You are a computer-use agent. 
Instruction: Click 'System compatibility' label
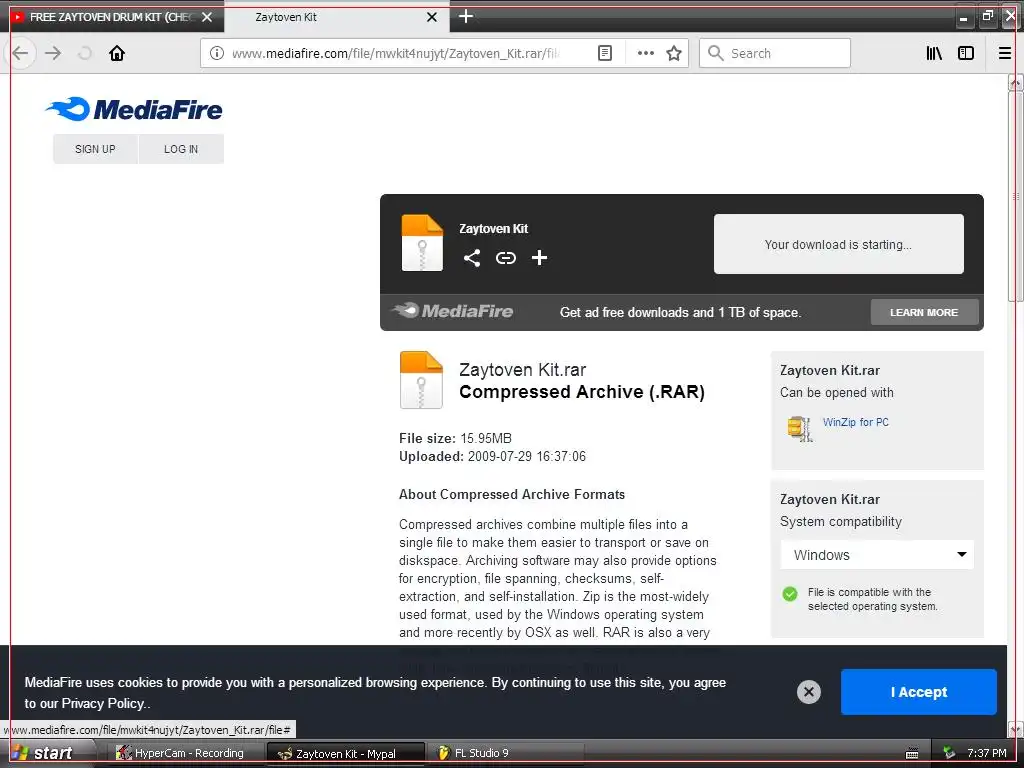coord(840,522)
